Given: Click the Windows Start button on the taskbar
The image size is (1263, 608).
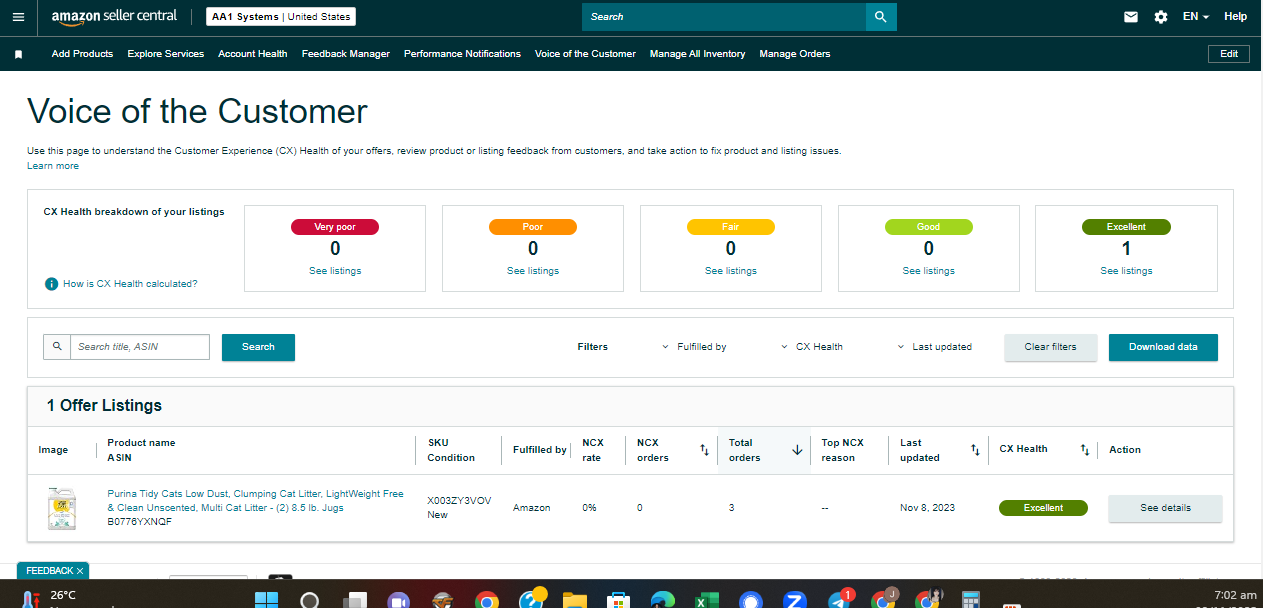Looking at the screenshot, I should 267,600.
